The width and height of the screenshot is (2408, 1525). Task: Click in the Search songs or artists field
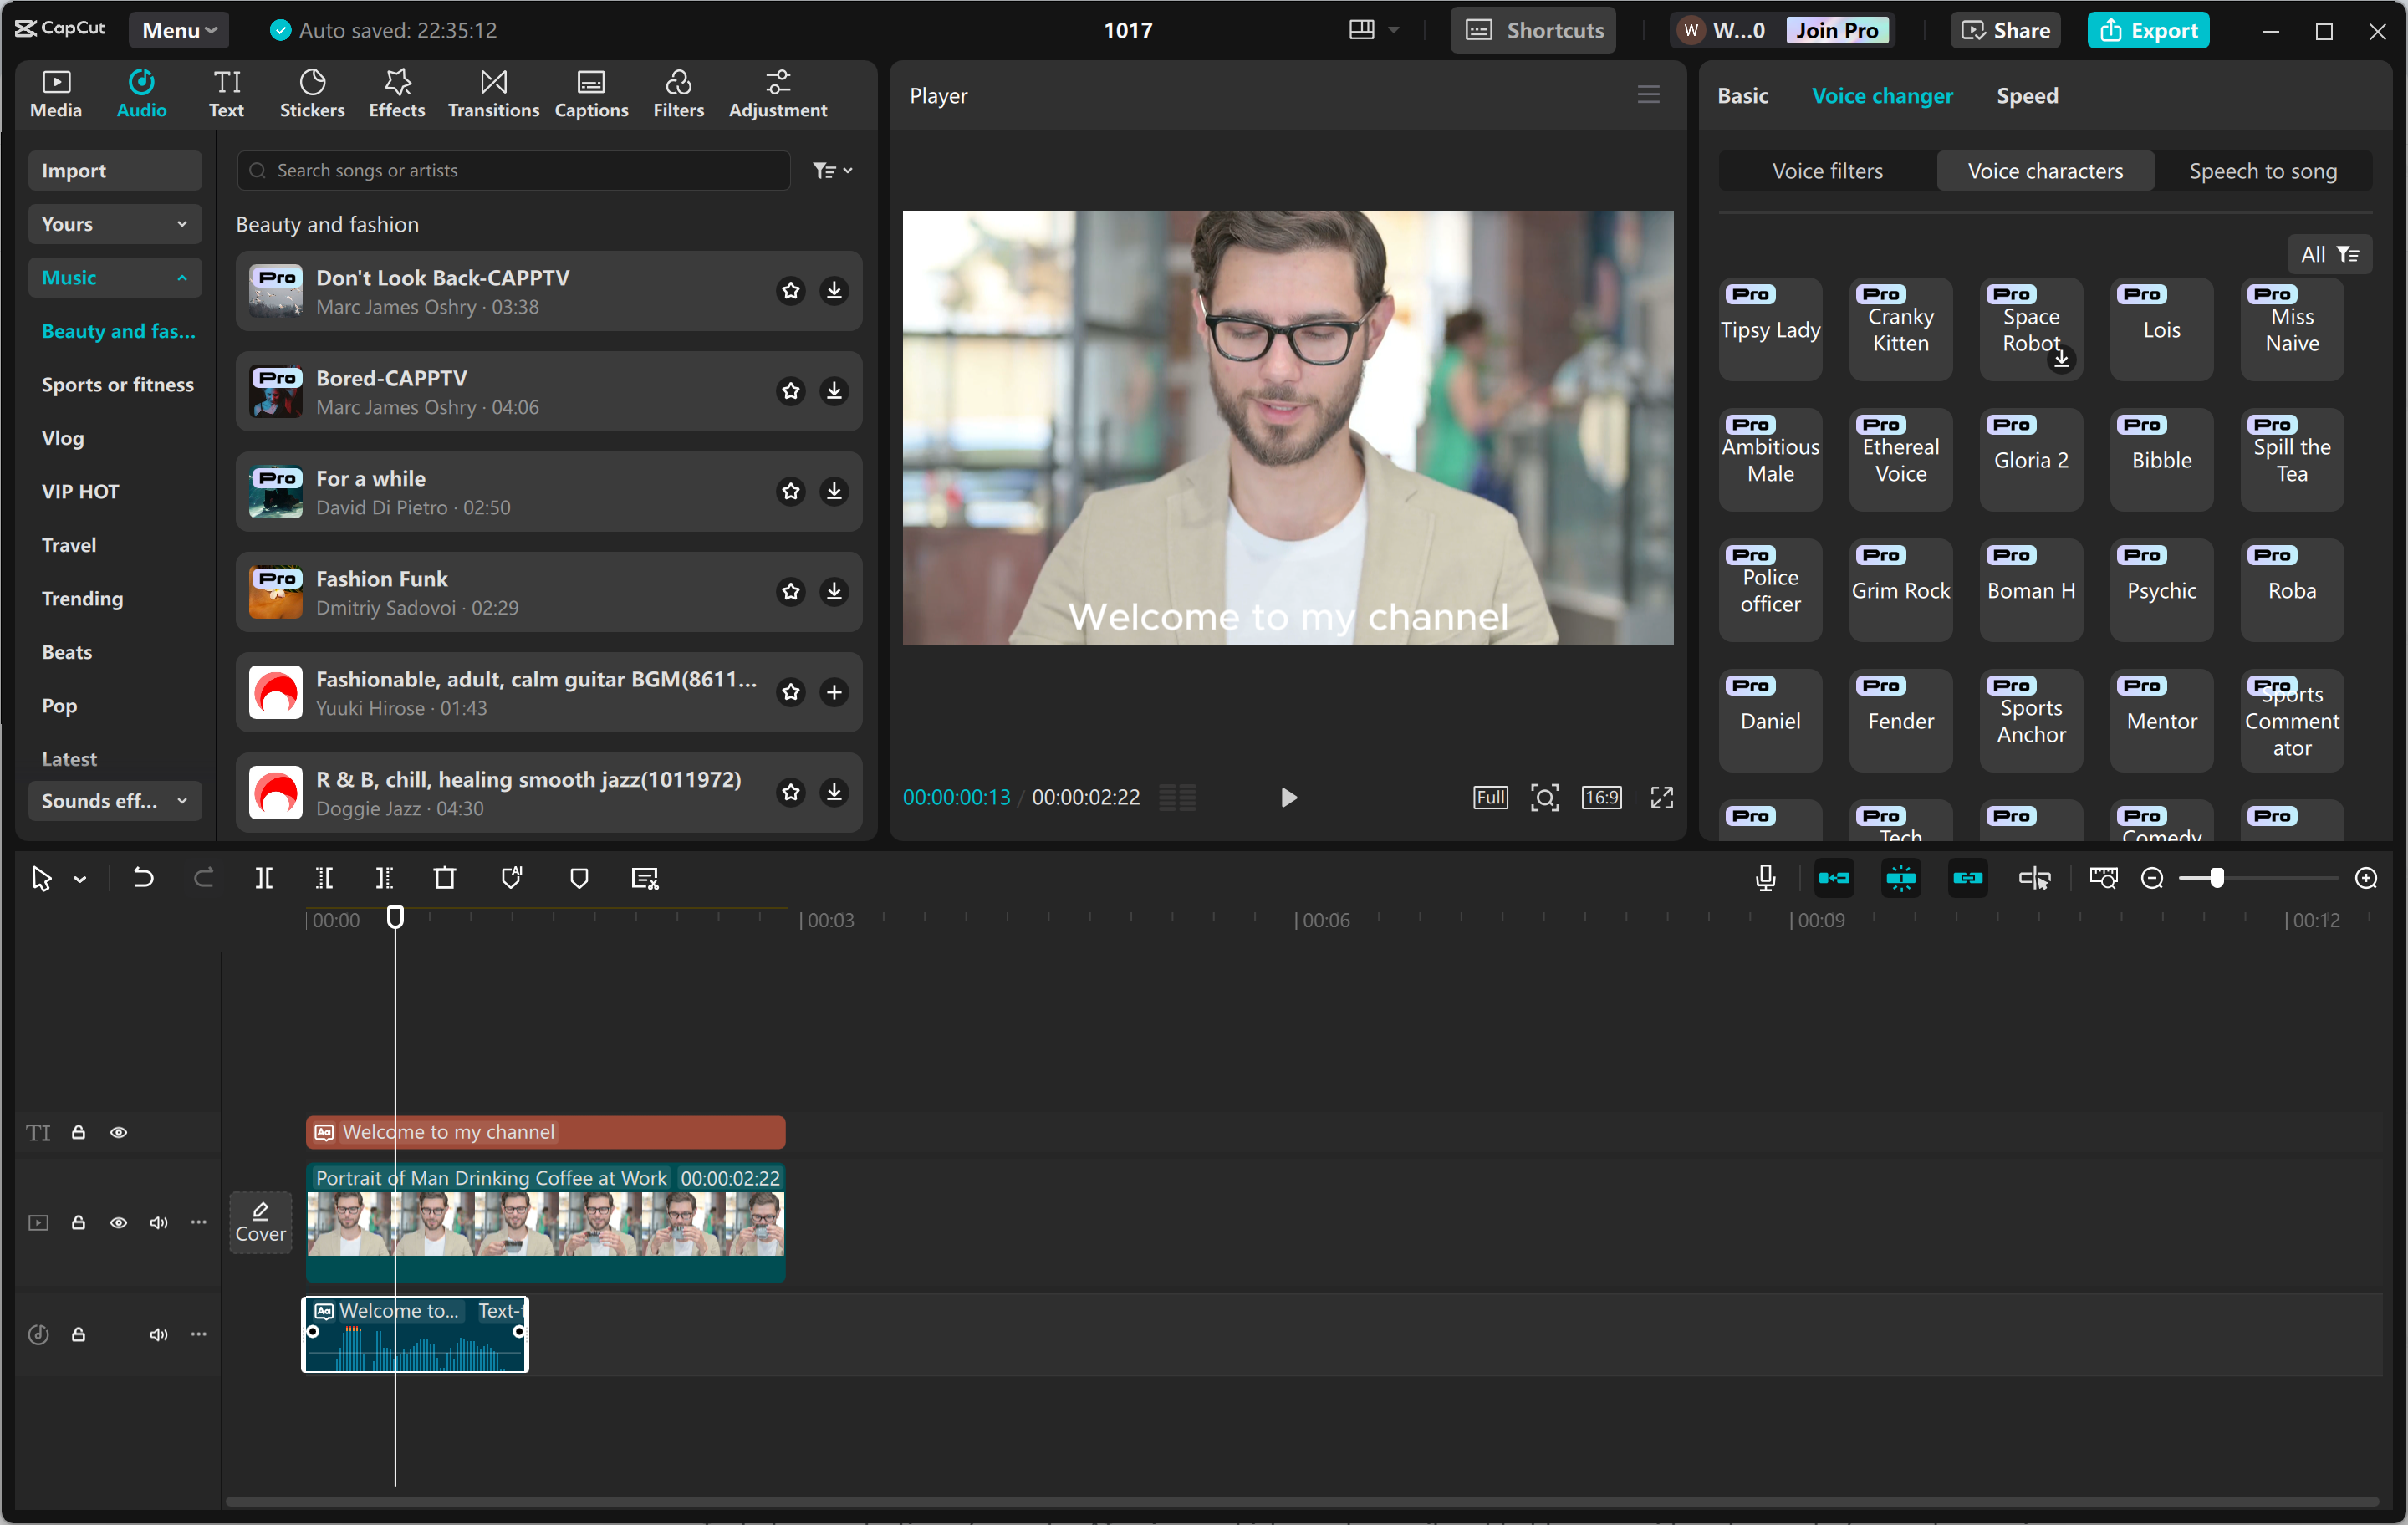514,170
